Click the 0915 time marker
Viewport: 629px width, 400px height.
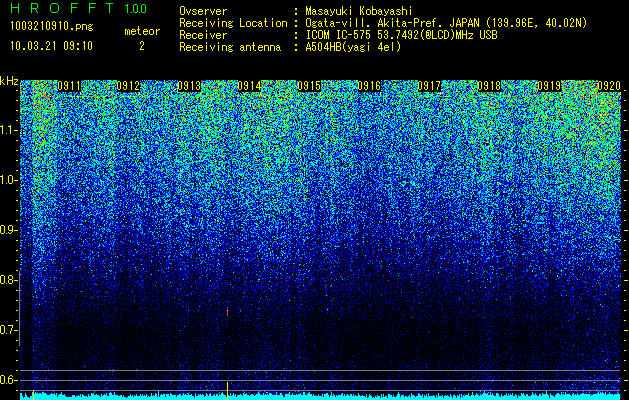click(x=309, y=86)
